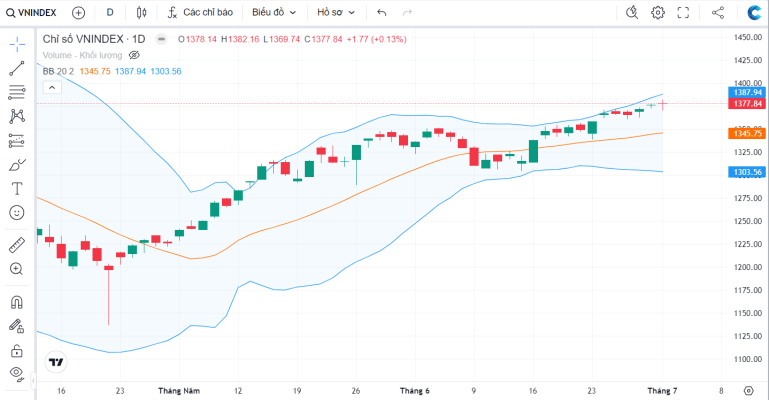
Task: Toggle hide all drawings eye
Action: pyautogui.click(x=17, y=374)
